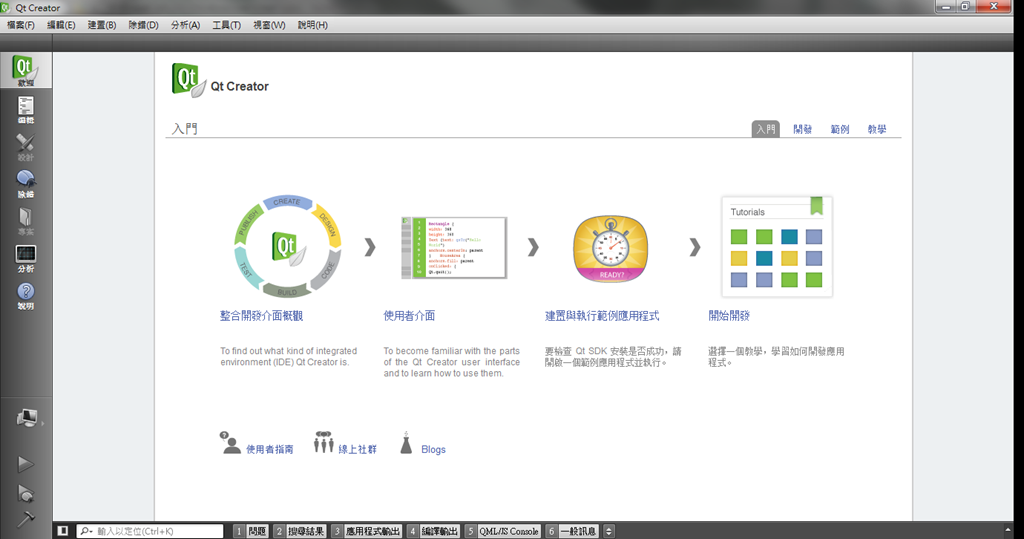Switch to Edit mode in sidebar
1024x539 pixels.
point(25,110)
